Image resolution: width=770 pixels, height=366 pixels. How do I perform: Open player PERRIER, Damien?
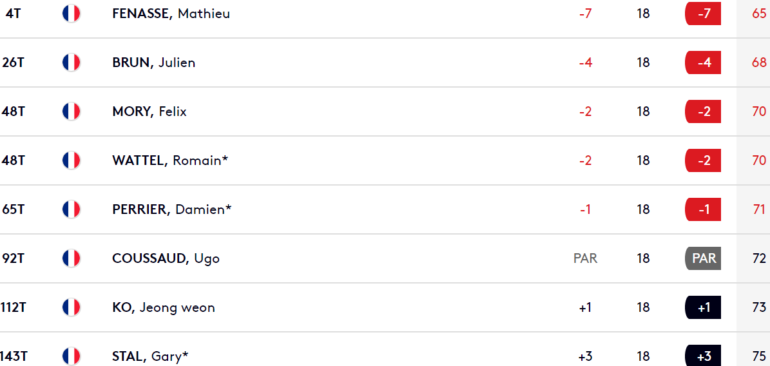tap(172, 210)
